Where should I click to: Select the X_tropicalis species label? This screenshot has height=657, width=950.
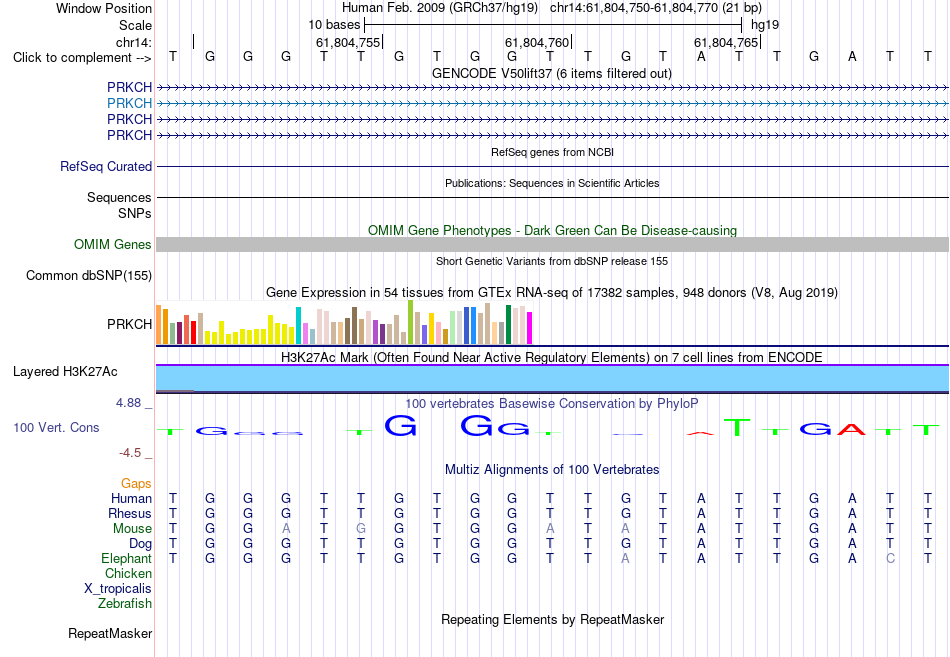tap(118, 589)
